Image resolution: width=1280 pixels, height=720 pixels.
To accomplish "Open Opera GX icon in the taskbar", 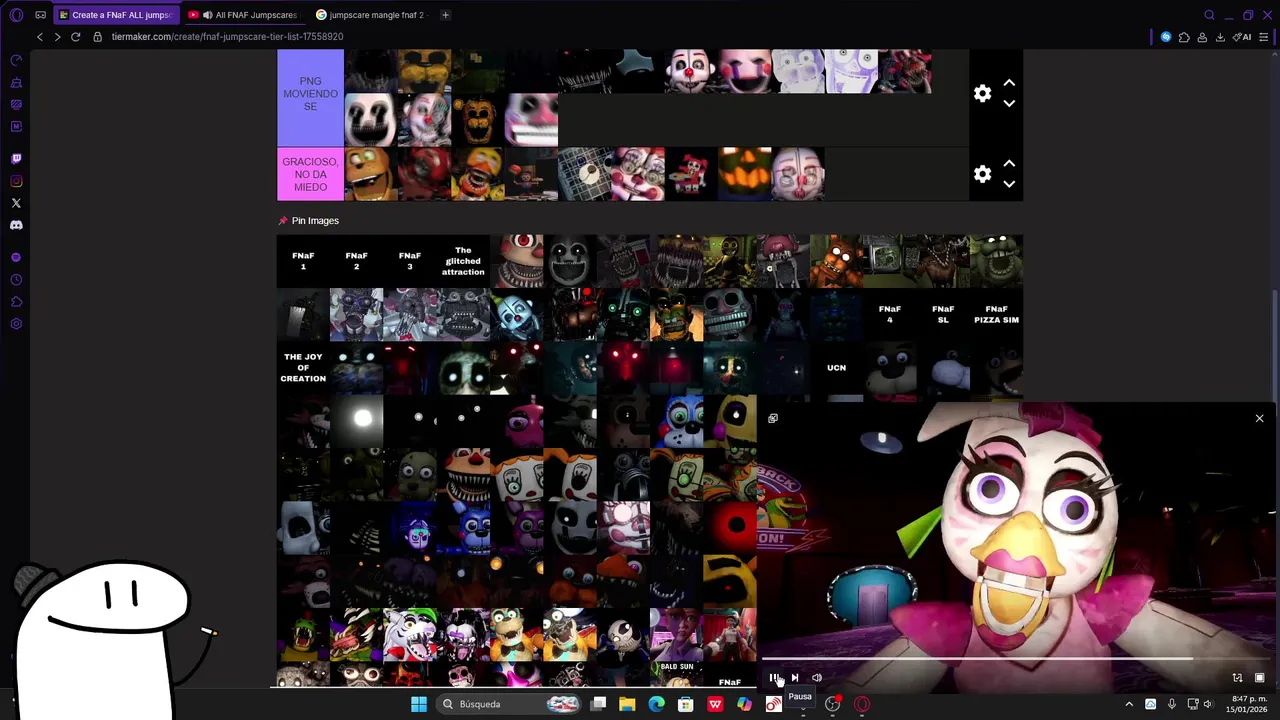I will (x=862, y=704).
